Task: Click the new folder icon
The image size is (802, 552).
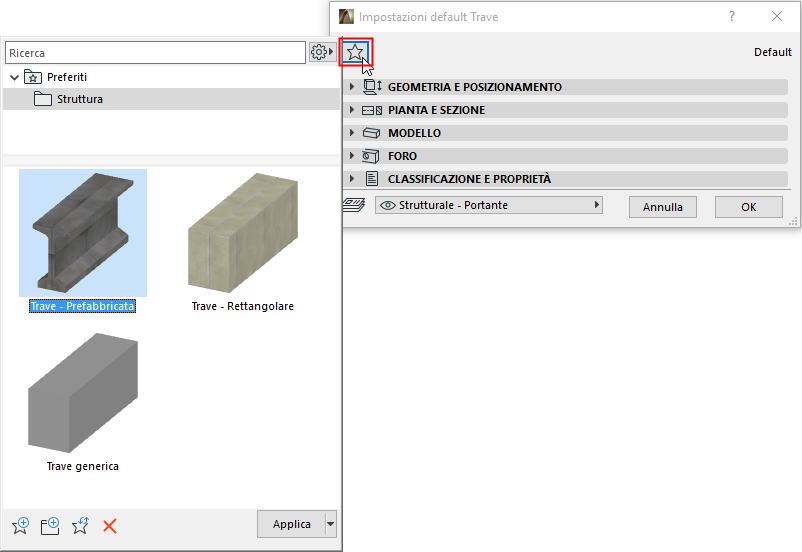Action: pos(50,525)
